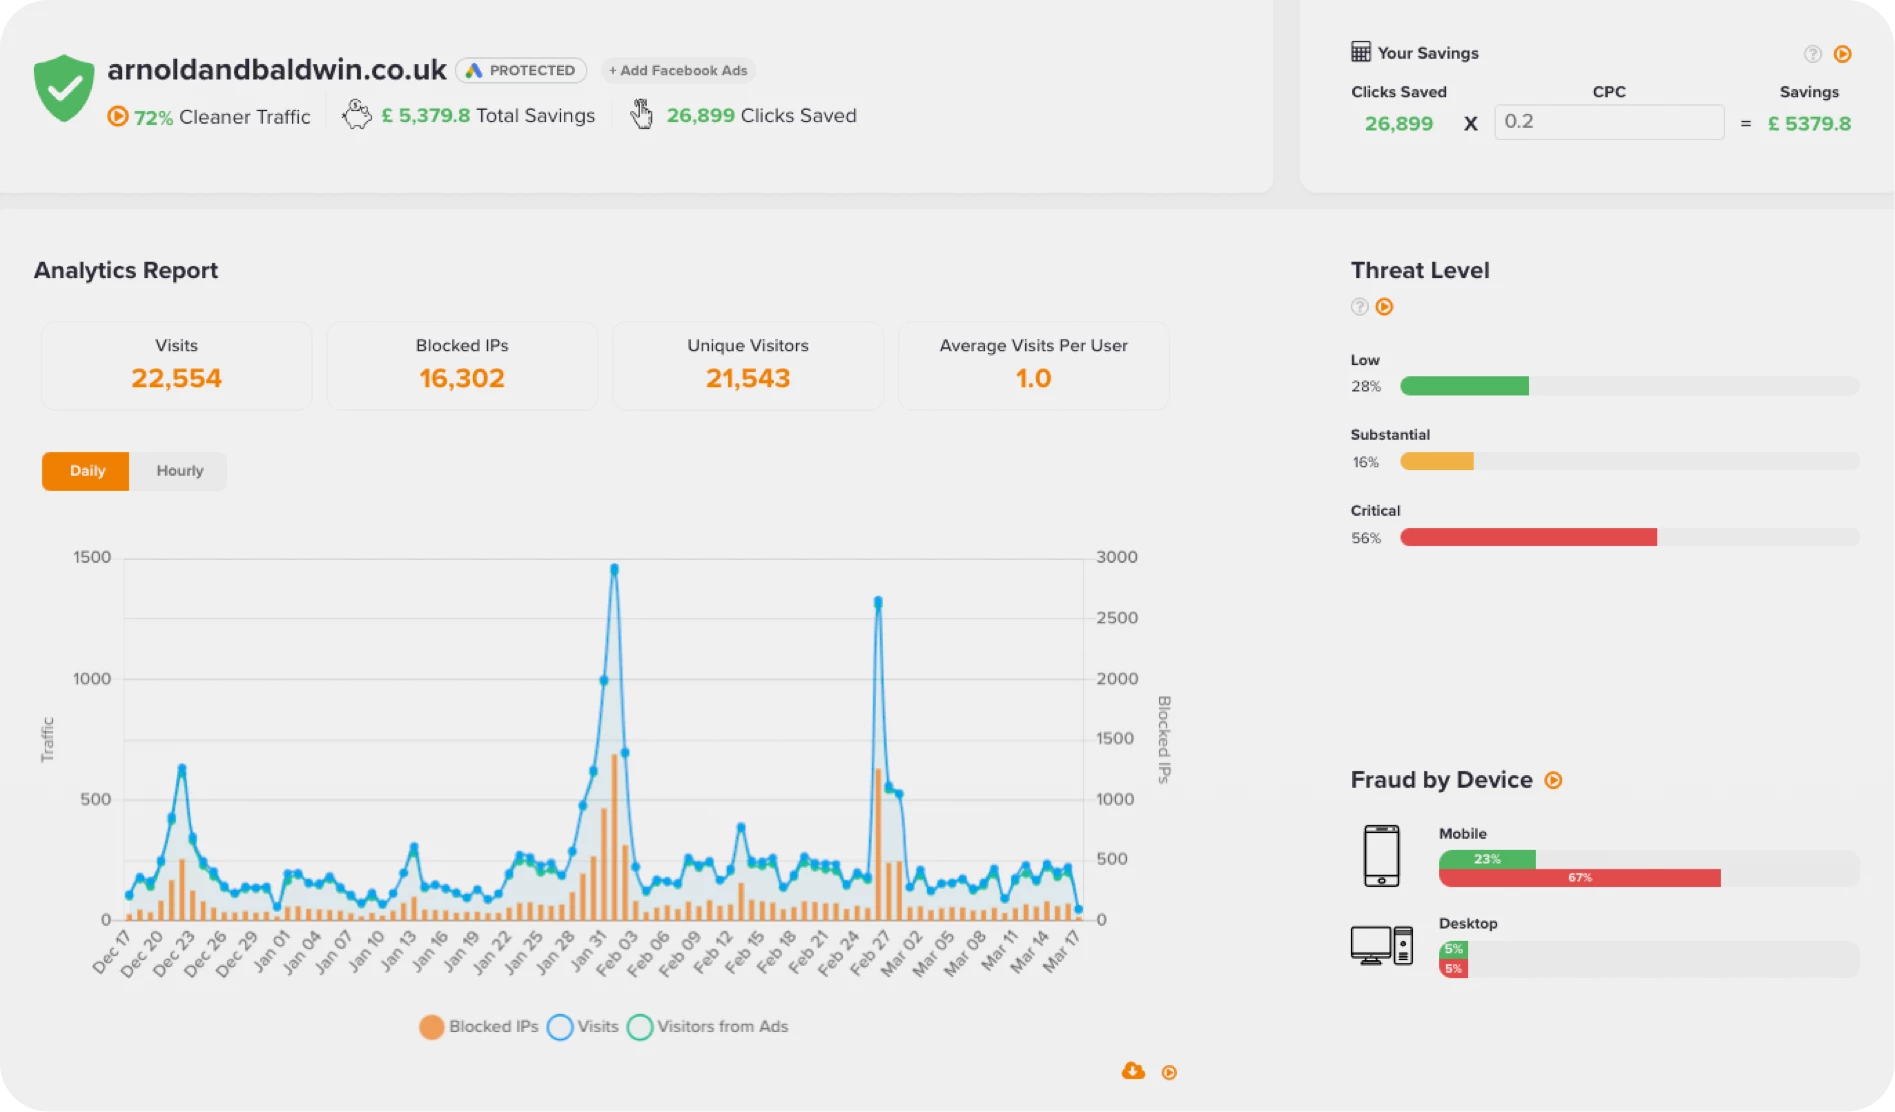Screen dimensions: 1895x1112
Task: Click the Mobile phone device icon
Action: click(x=1382, y=856)
